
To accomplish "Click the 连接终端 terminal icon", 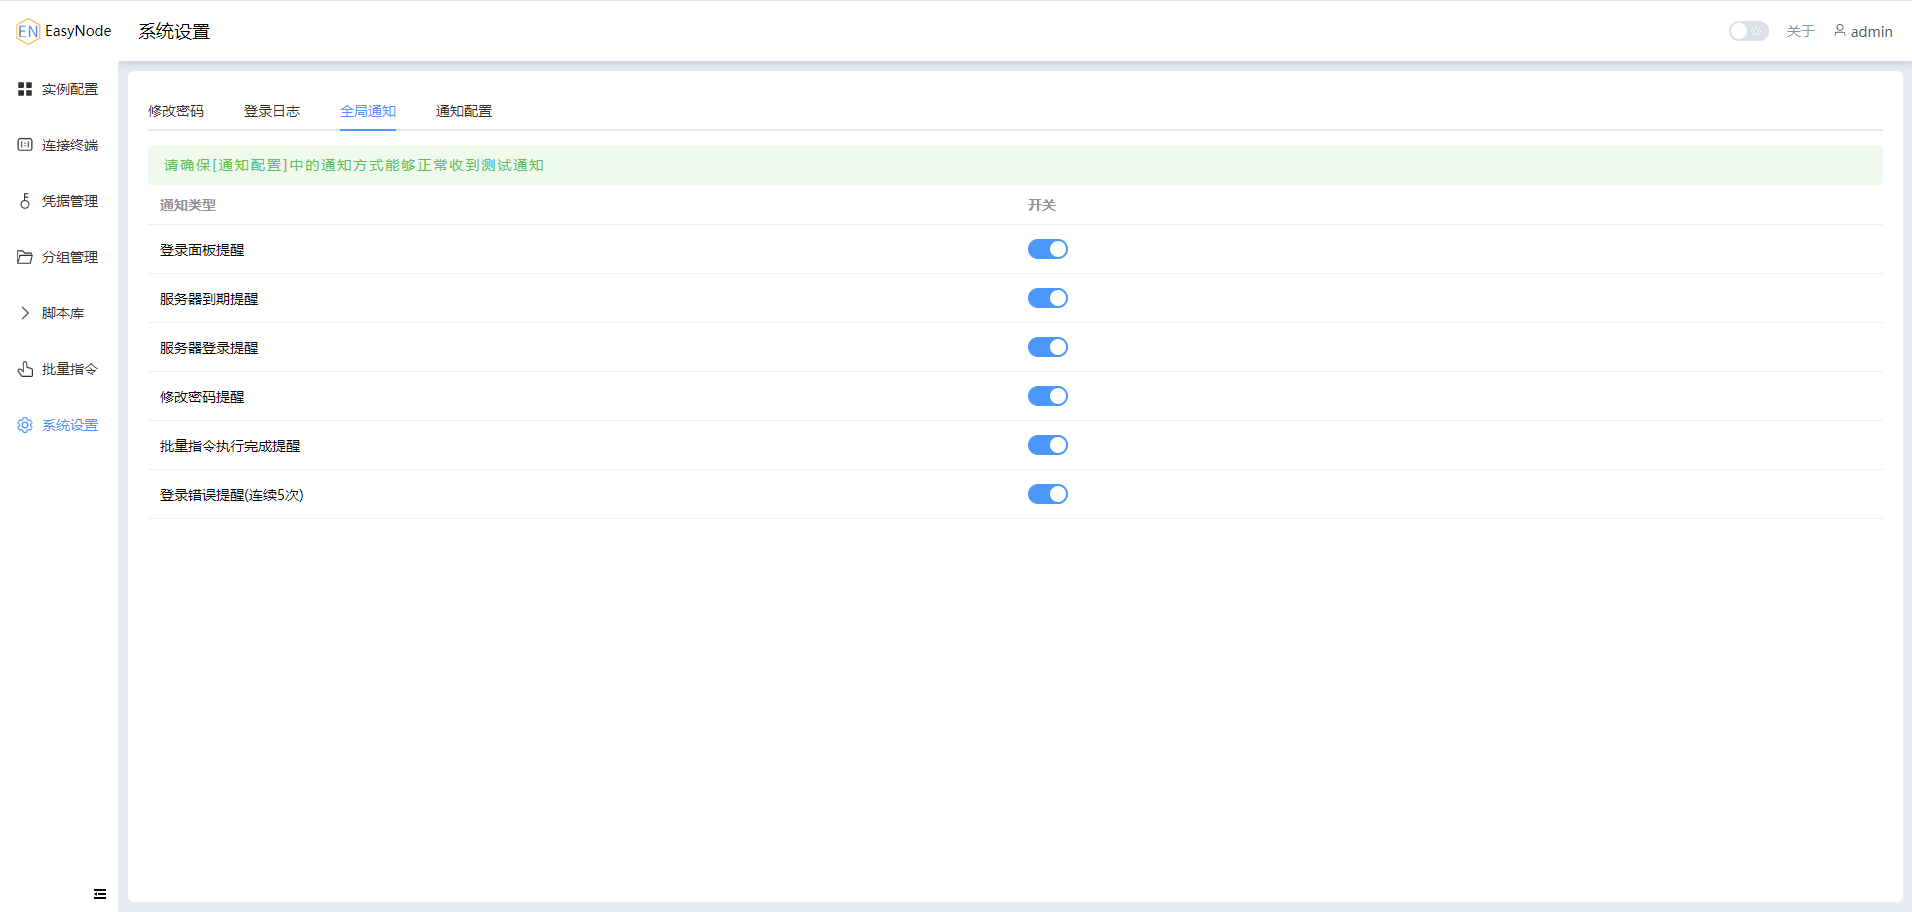I will pos(25,145).
